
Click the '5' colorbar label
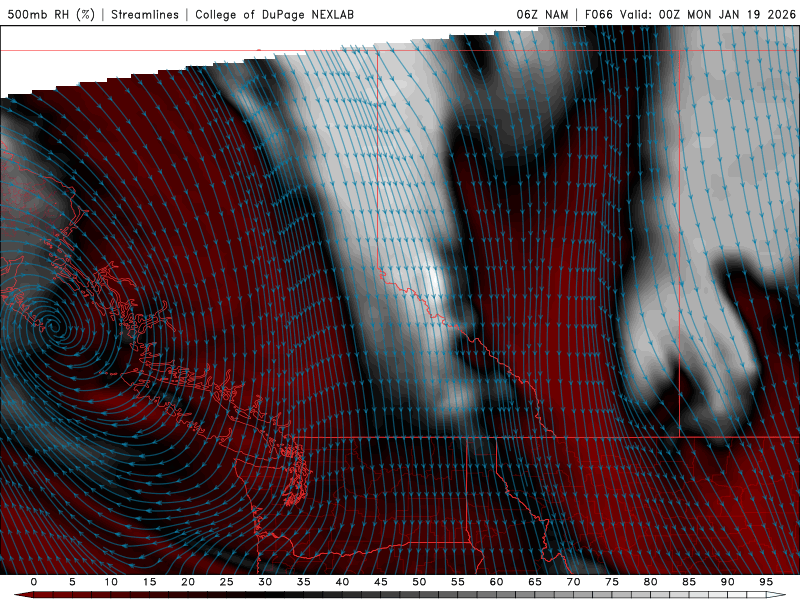tap(72, 582)
